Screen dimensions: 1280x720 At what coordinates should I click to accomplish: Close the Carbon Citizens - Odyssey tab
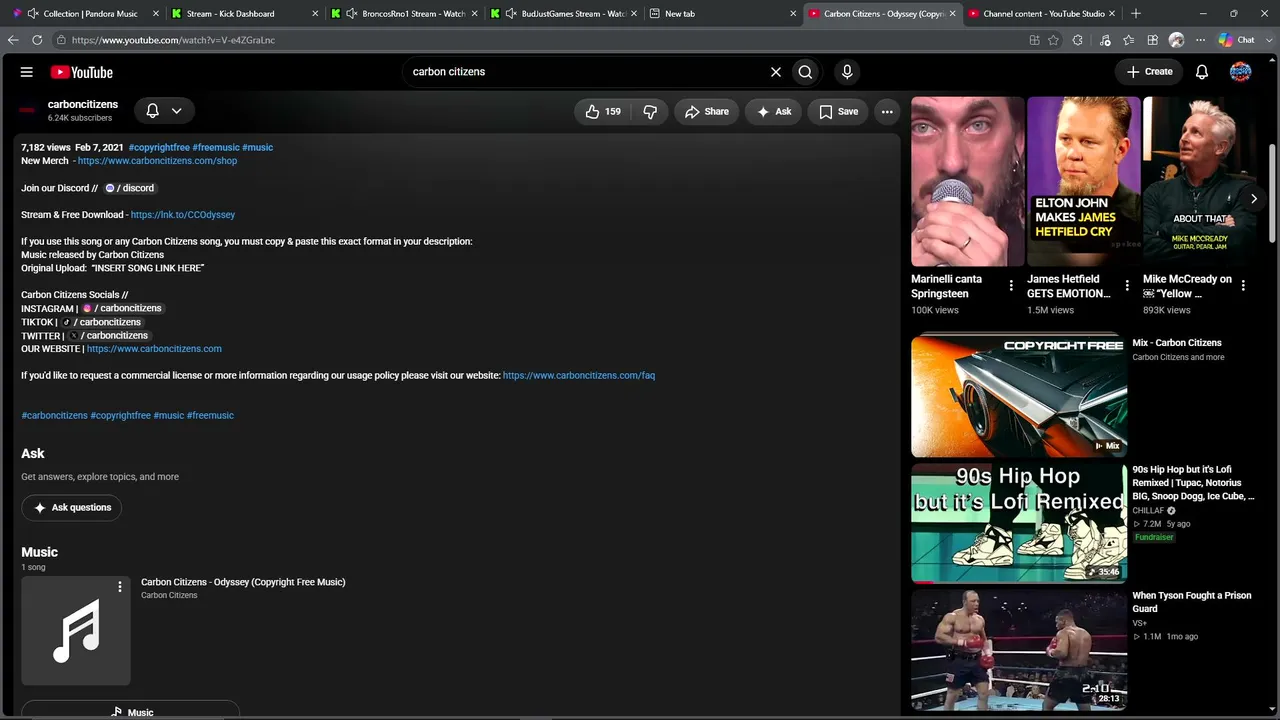click(x=952, y=14)
